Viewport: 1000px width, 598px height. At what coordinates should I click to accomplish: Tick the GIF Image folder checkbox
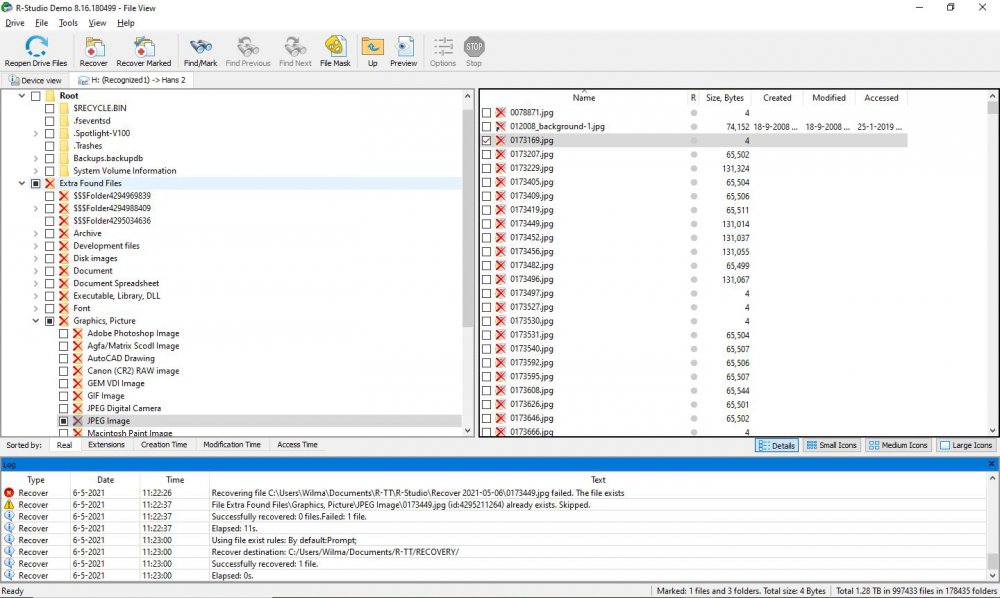coord(64,396)
